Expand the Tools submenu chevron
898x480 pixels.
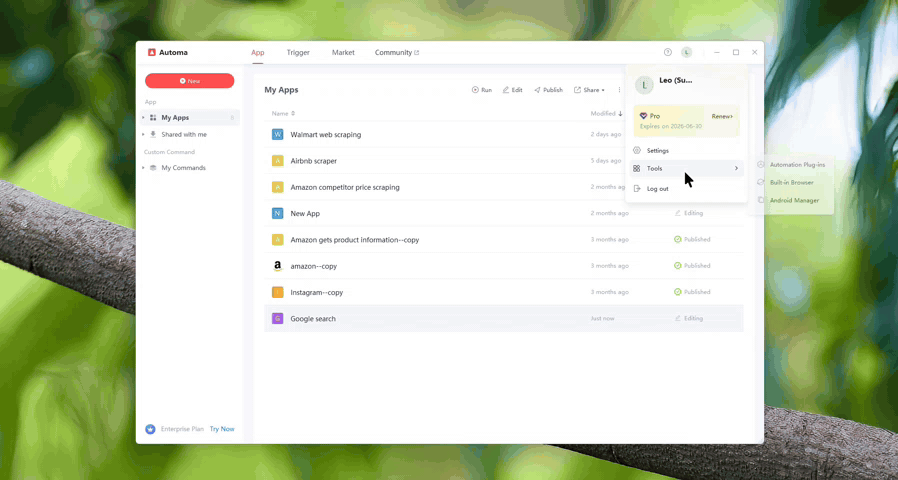(736, 168)
